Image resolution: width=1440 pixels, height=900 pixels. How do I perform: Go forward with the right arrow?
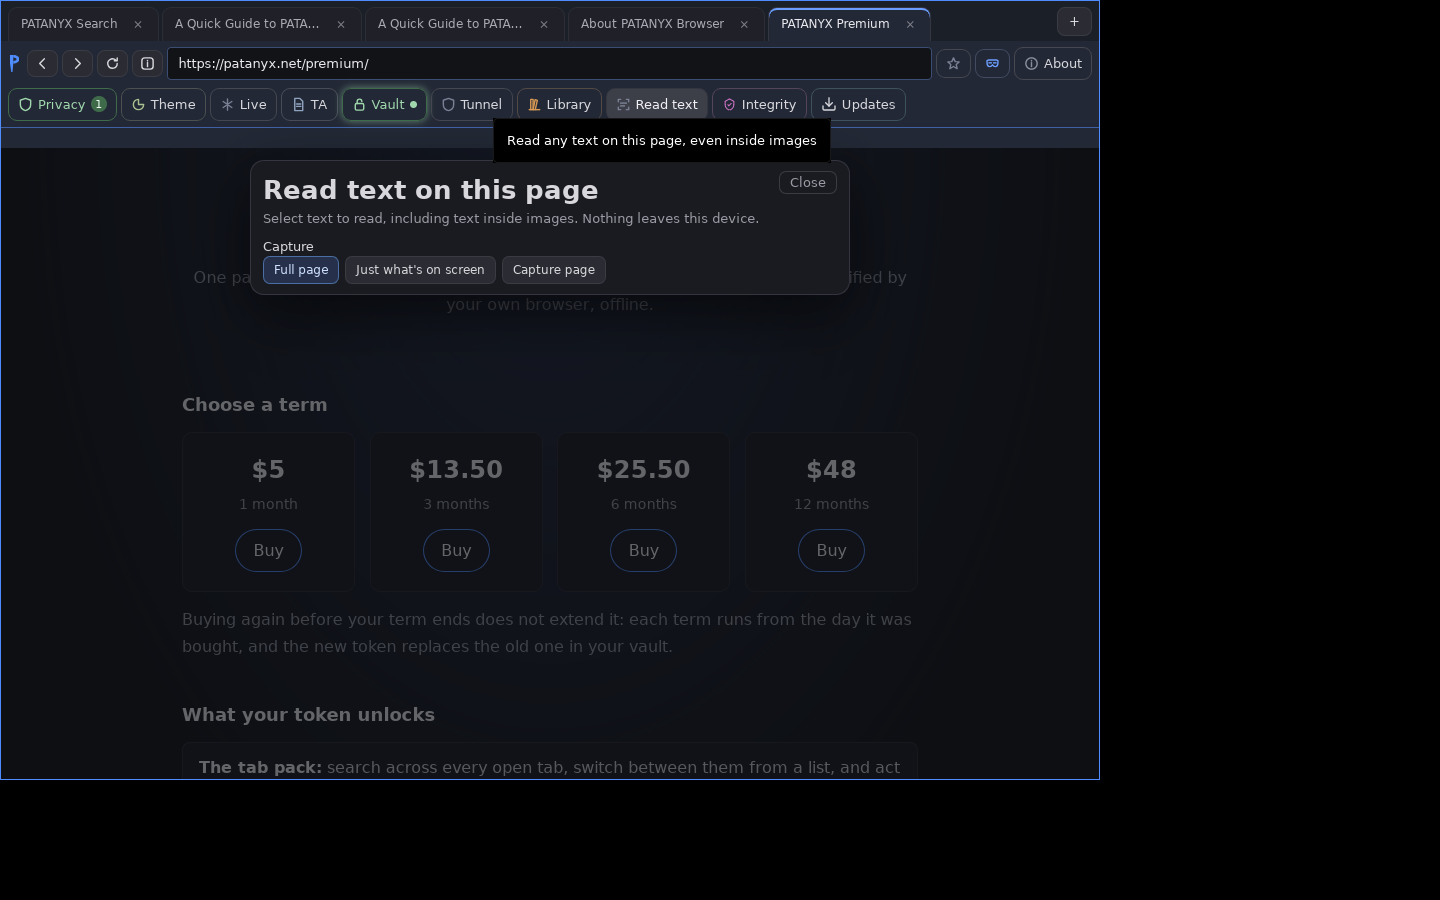77,63
